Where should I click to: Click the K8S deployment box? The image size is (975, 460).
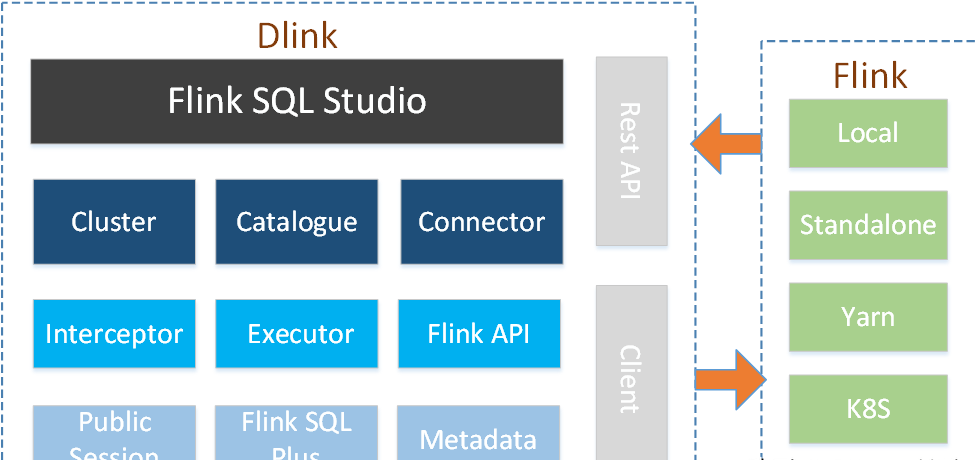[x=868, y=409]
